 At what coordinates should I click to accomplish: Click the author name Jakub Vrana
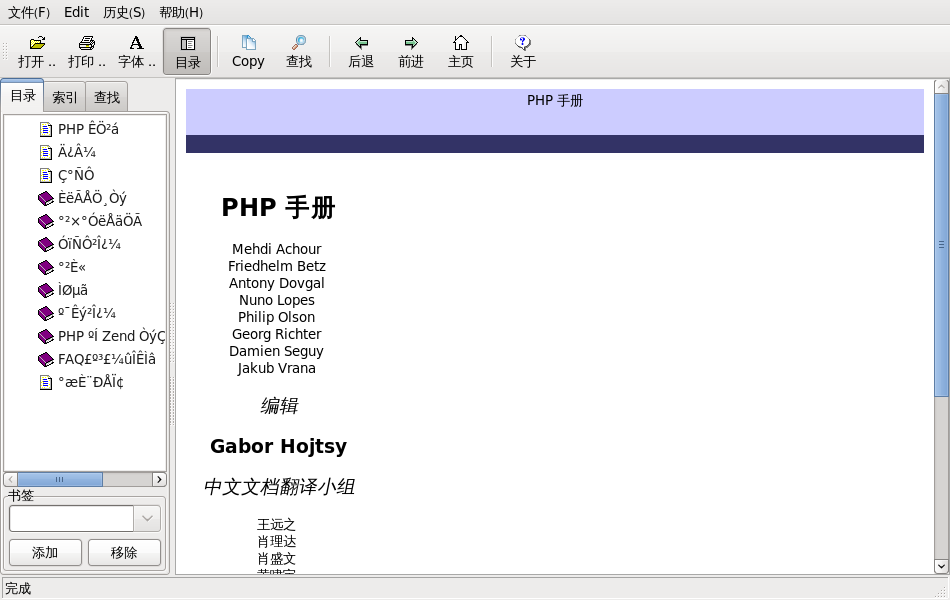(276, 368)
